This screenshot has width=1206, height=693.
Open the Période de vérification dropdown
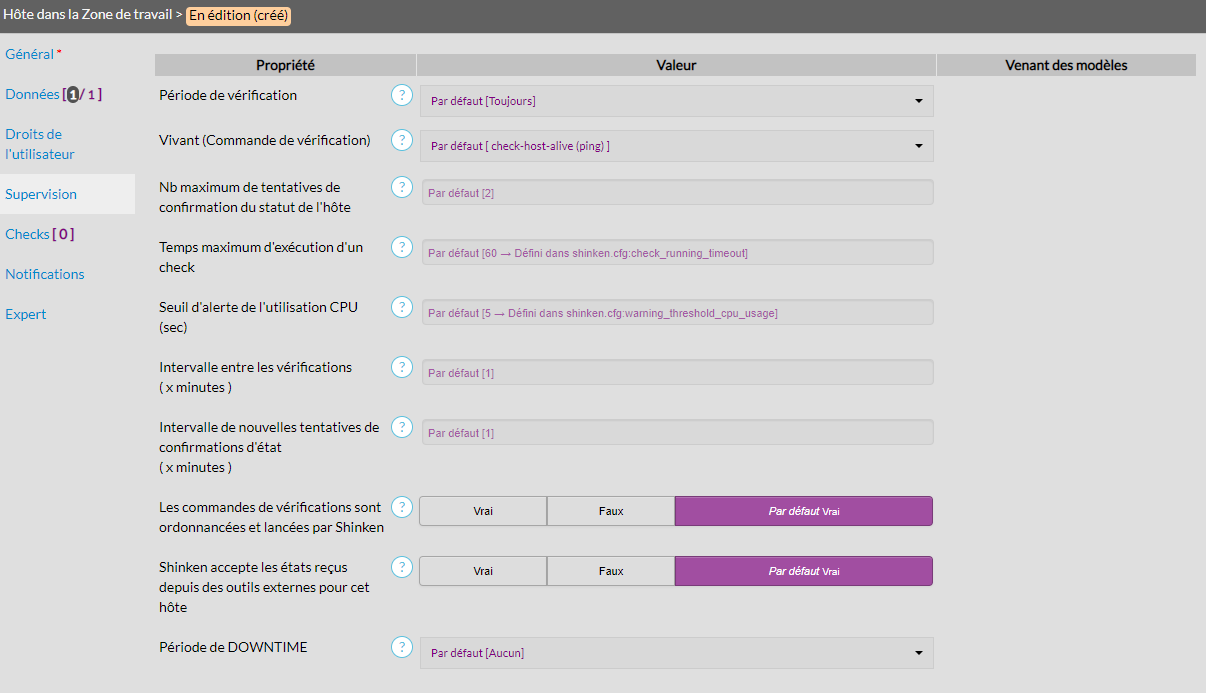(676, 101)
